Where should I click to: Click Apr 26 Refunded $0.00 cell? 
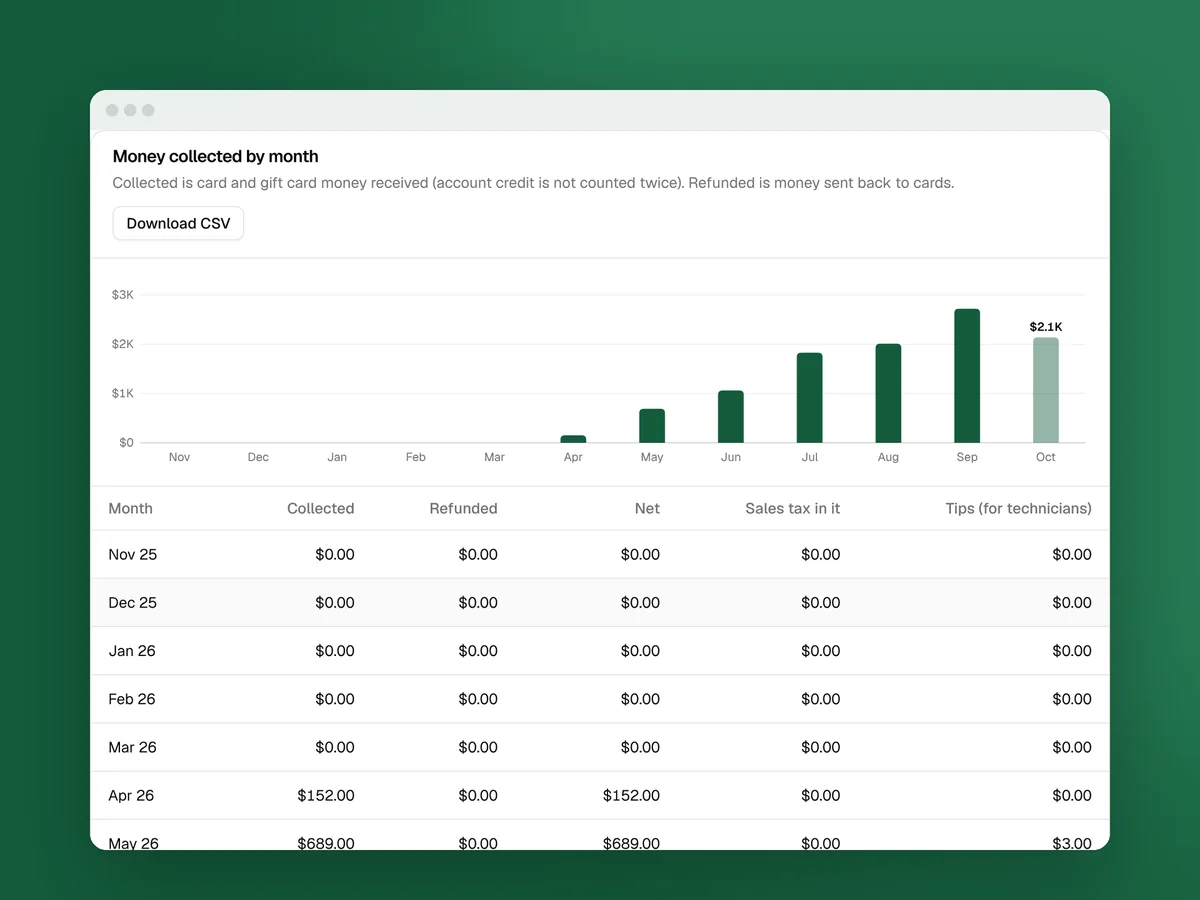pos(478,795)
